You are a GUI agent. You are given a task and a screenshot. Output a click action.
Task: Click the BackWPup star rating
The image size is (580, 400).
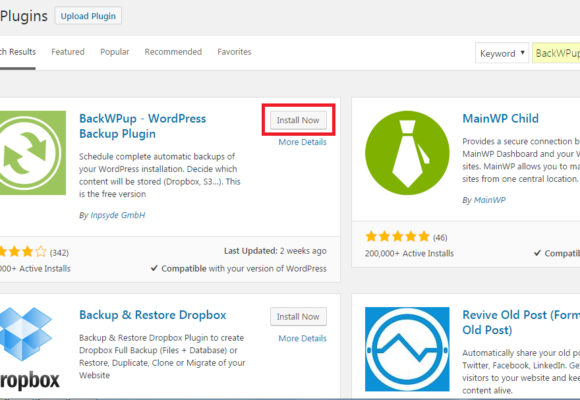(23, 252)
